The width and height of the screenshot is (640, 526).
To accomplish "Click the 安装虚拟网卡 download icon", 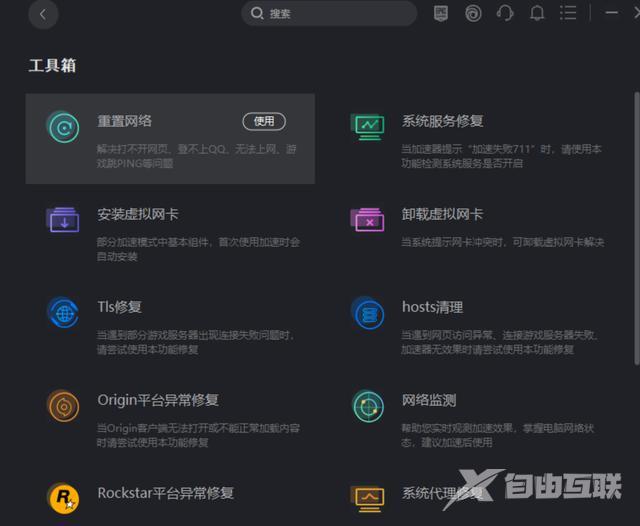I will coord(63,220).
